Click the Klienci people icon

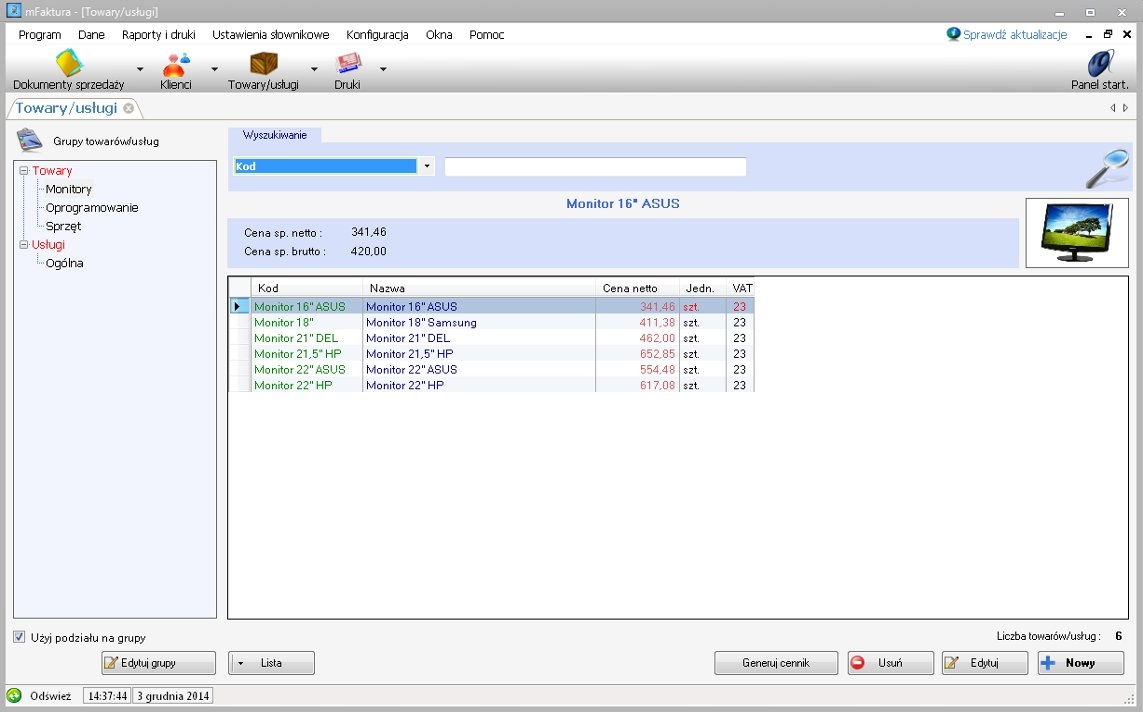pos(176,64)
